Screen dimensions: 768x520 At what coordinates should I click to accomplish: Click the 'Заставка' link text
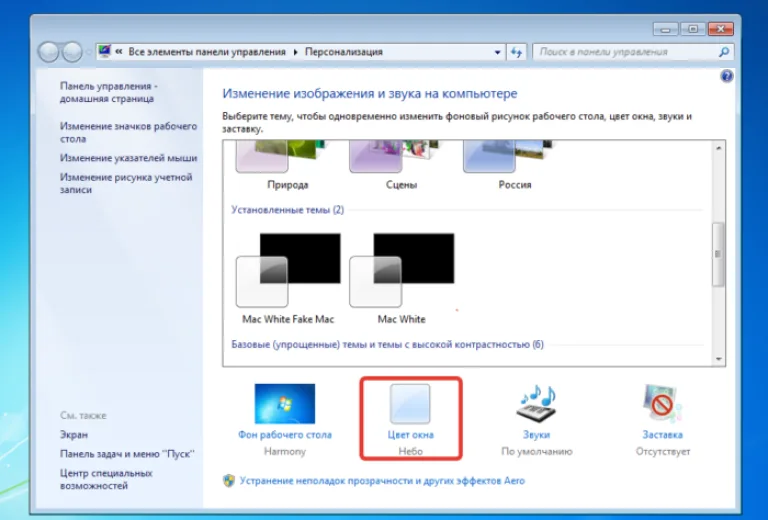[662, 435]
